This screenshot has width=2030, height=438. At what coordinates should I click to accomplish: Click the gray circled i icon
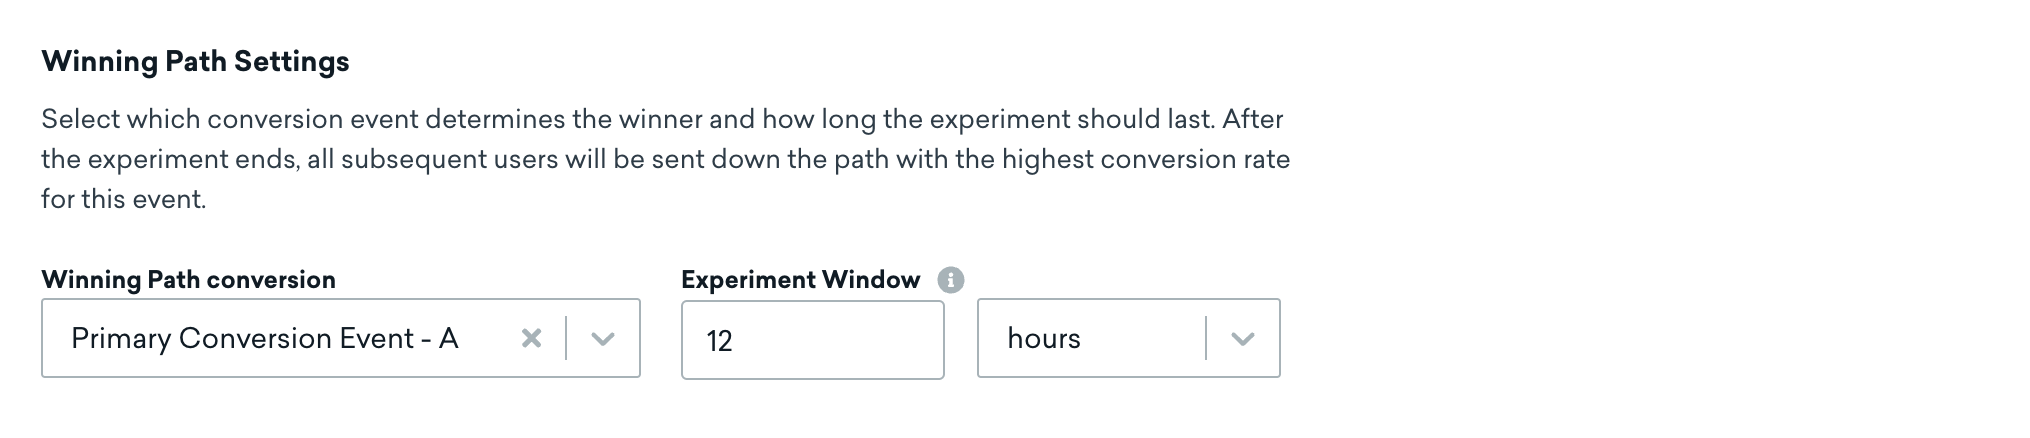[951, 280]
